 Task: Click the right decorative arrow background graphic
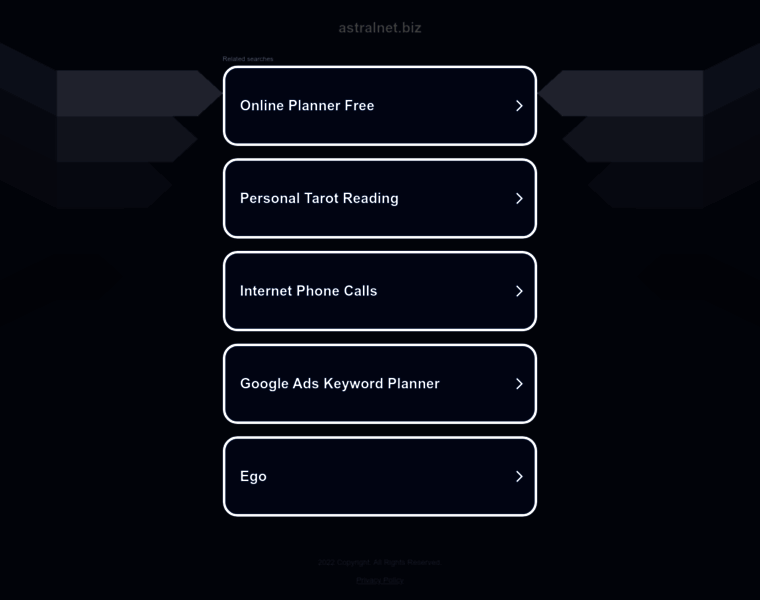tap(649, 126)
